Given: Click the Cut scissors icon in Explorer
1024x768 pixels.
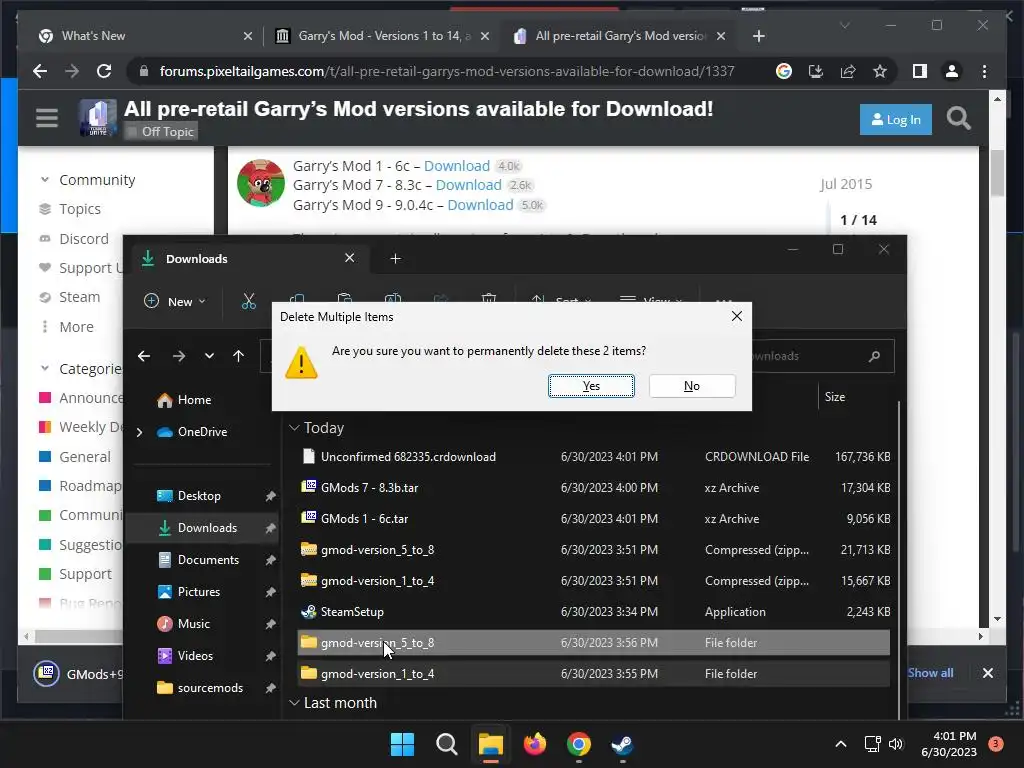Looking at the screenshot, I should point(248,301).
